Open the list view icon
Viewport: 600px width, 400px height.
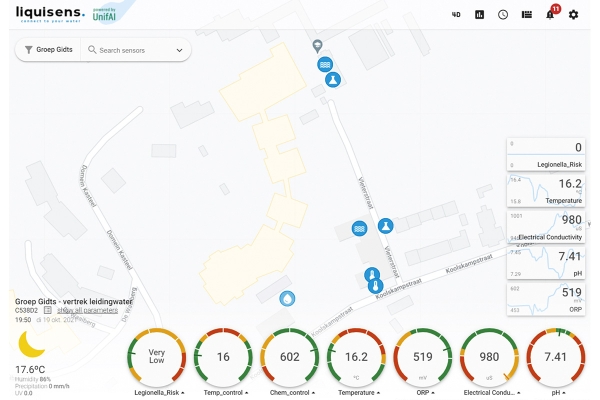tap(527, 15)
